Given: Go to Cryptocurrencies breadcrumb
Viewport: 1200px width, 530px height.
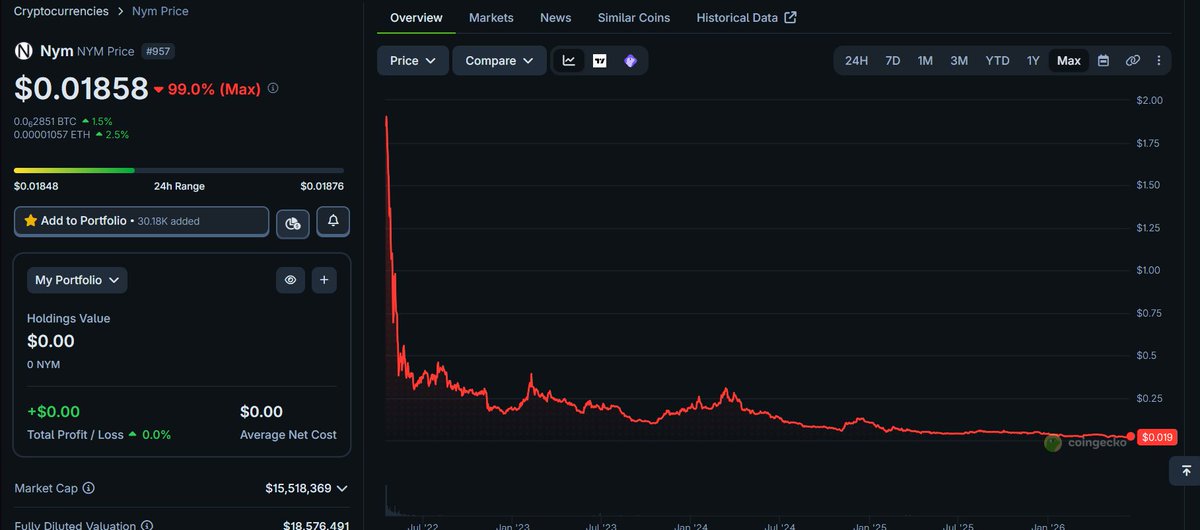Looking at the screenshot, I should 61,11.
